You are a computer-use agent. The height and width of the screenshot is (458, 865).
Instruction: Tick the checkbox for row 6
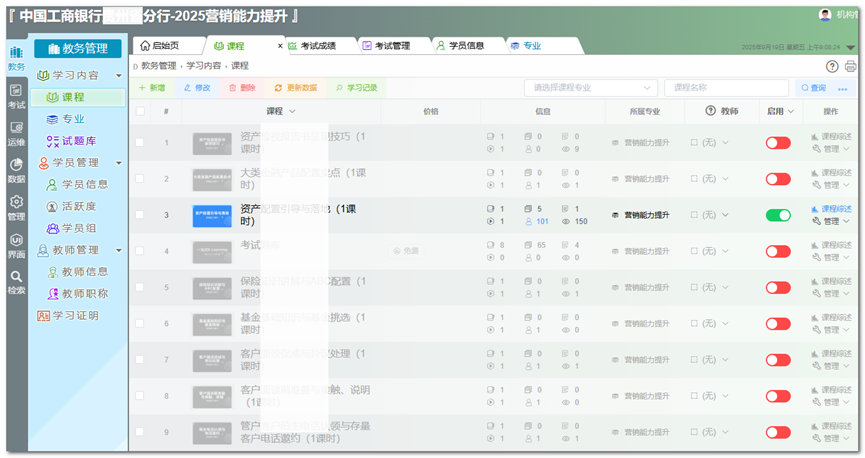(140, 323)
